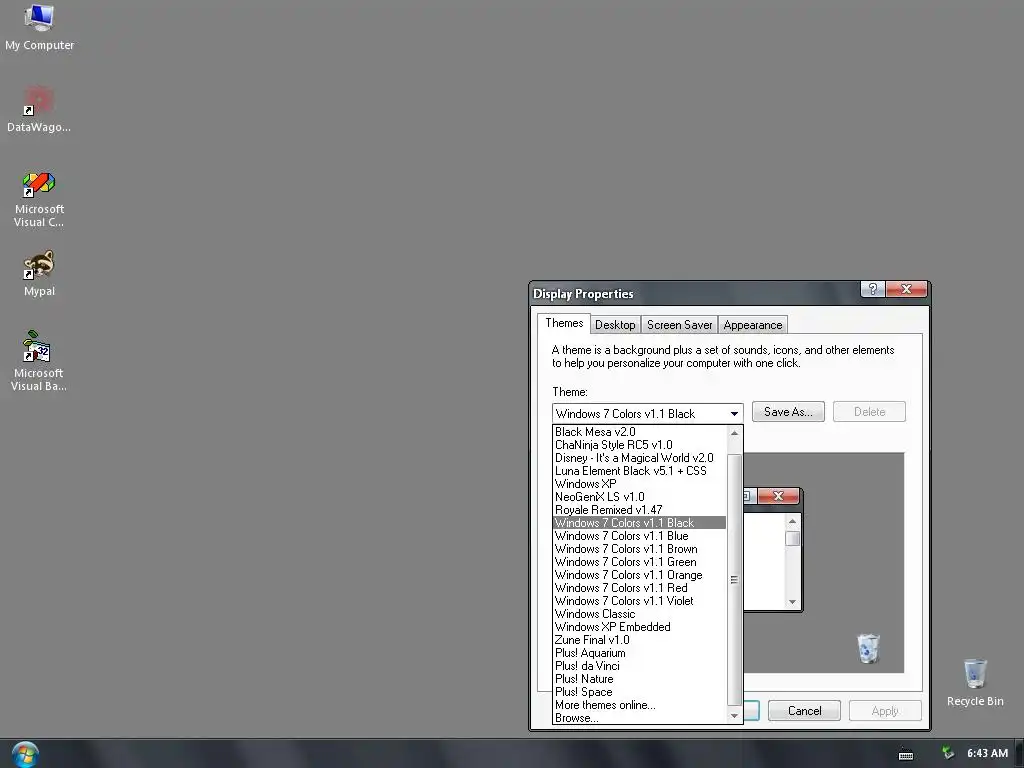
Task: Select the Windows XP theme entry
Action: coord(639,484)
